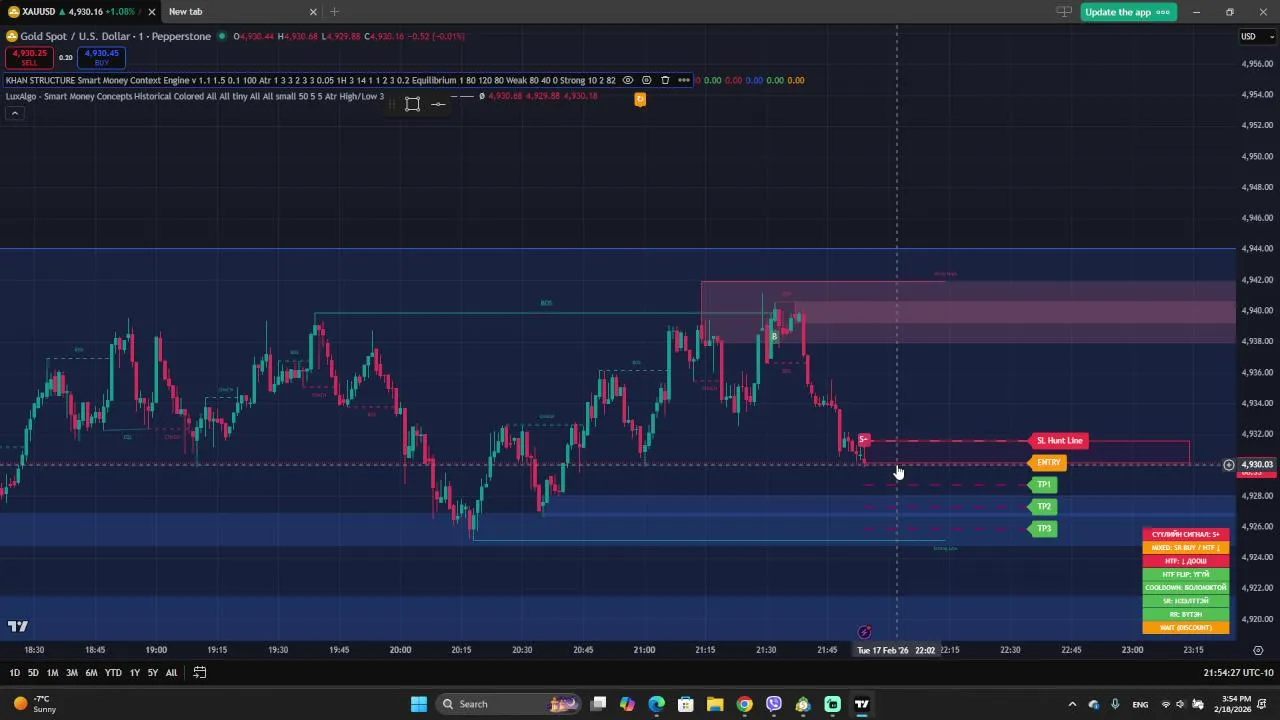Click Update the app button
This screenshot has width=1280, height=720.
pyautogui.click(x=1127, y=12)
